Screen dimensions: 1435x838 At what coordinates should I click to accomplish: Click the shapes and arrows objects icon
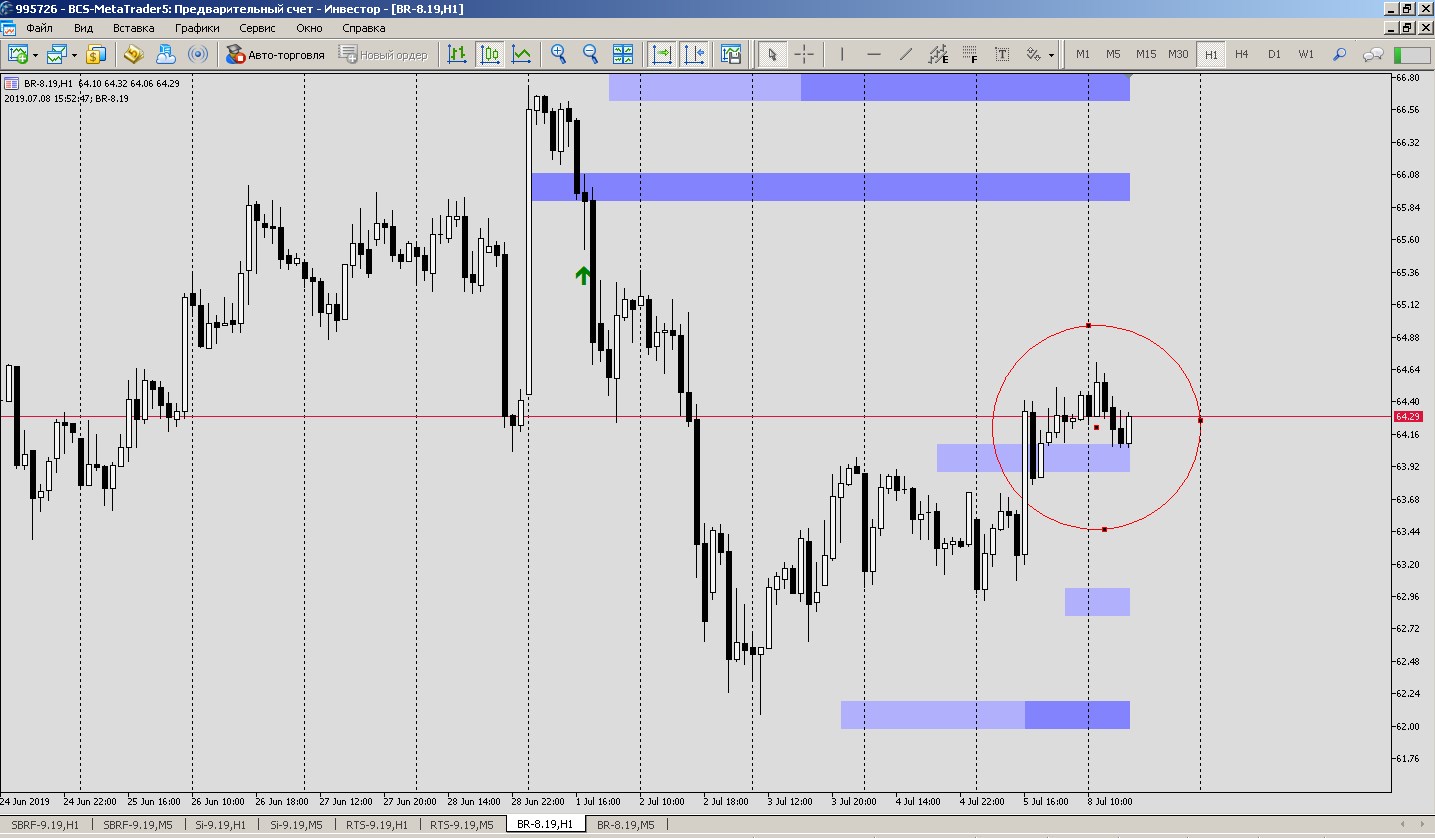[1034, 54]
